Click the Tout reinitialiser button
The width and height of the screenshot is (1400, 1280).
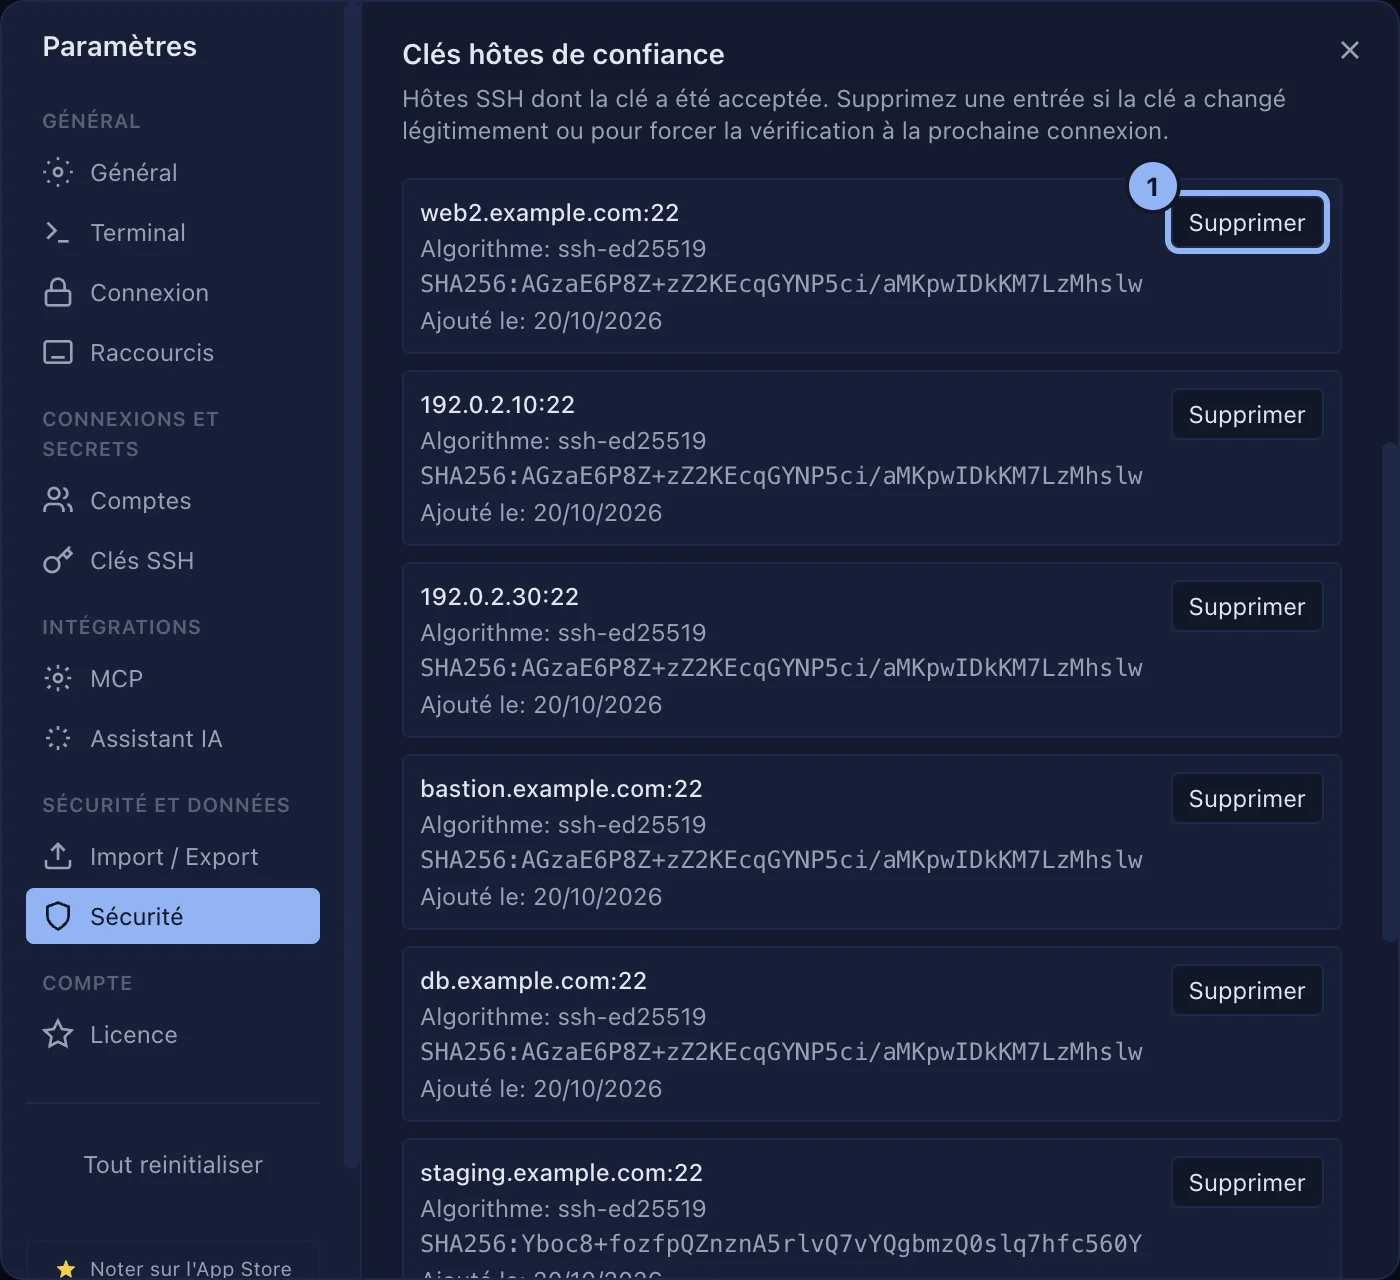173,1164
